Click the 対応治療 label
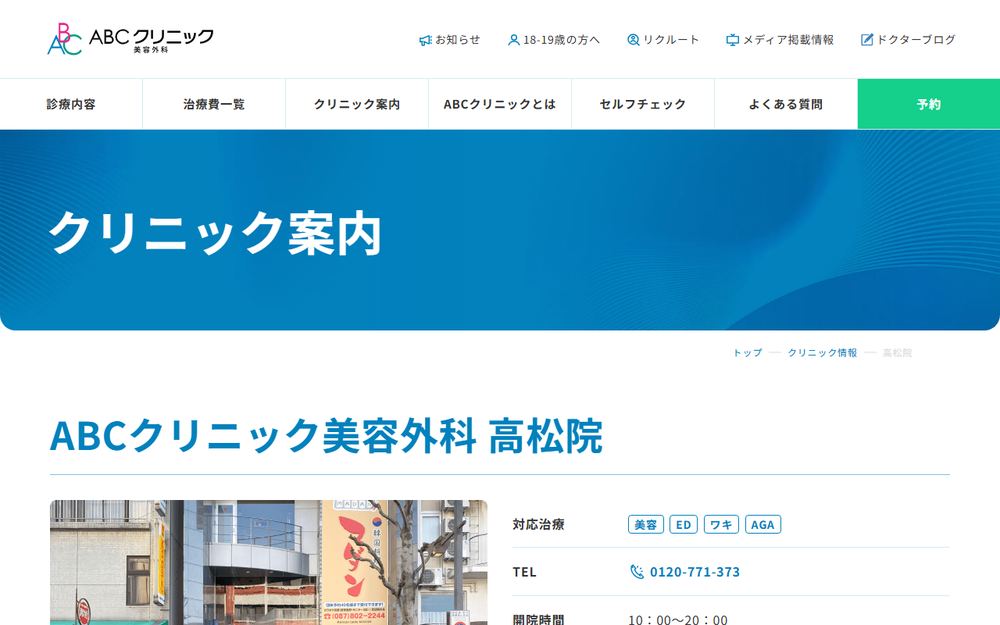 538,524
